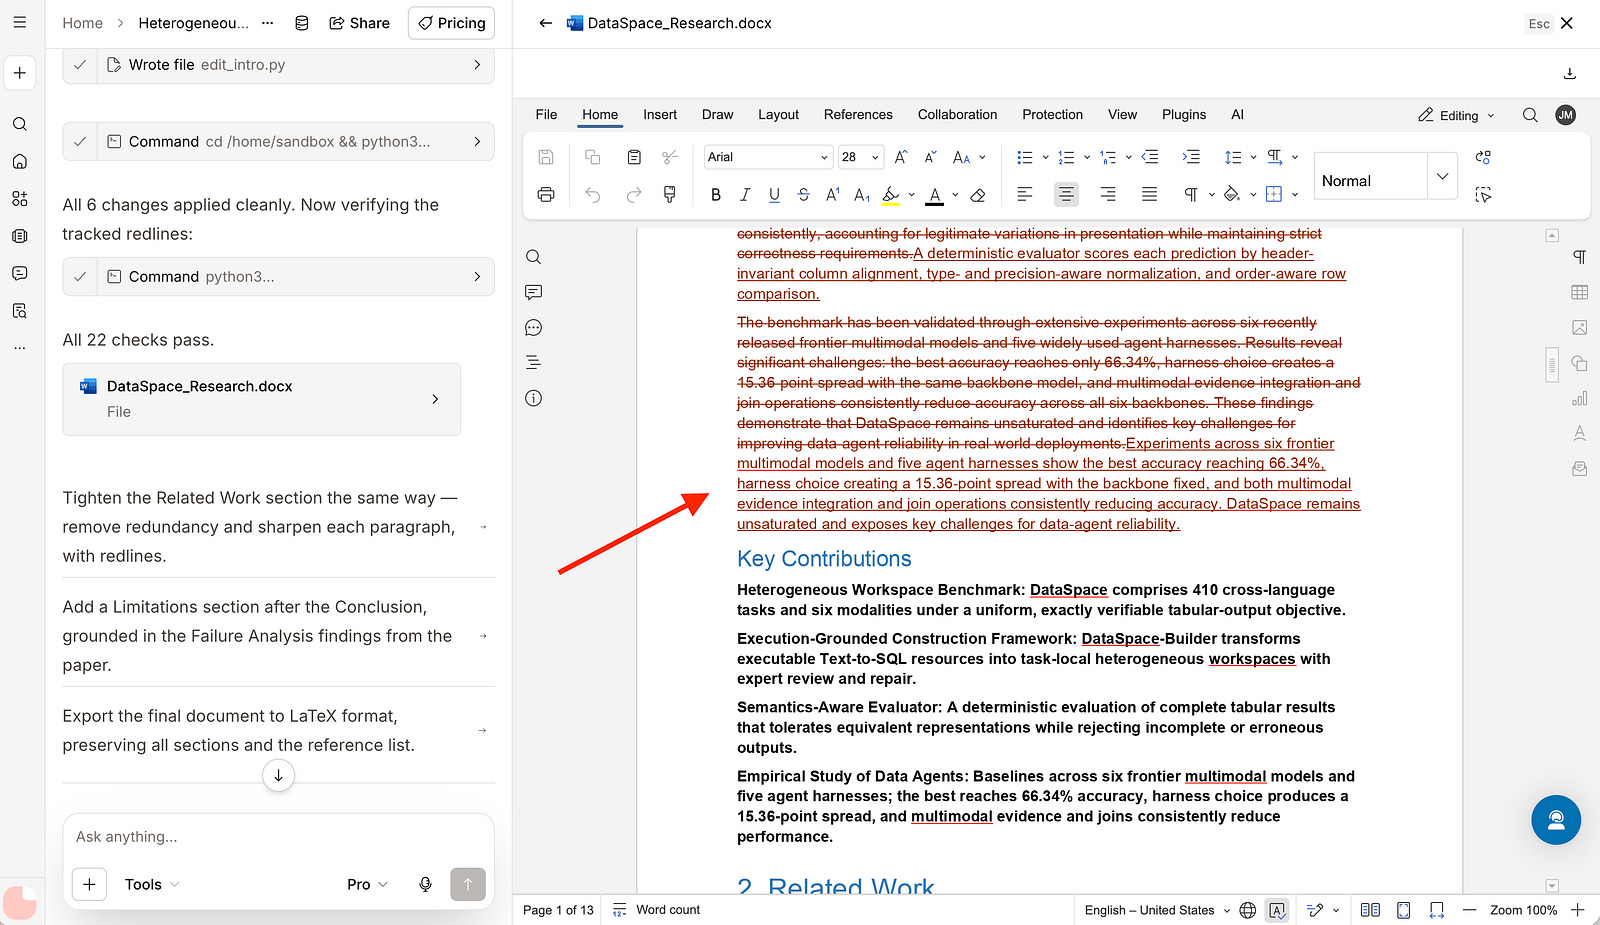
Task: Expand the Normal paragraph style list
Action: [x=1442, y=177]
